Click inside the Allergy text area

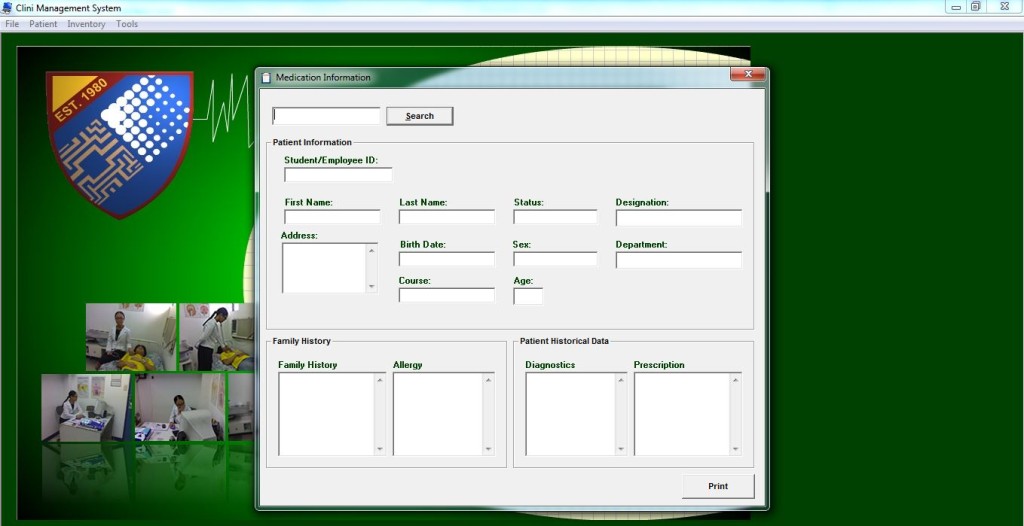(x=438, y=414)
